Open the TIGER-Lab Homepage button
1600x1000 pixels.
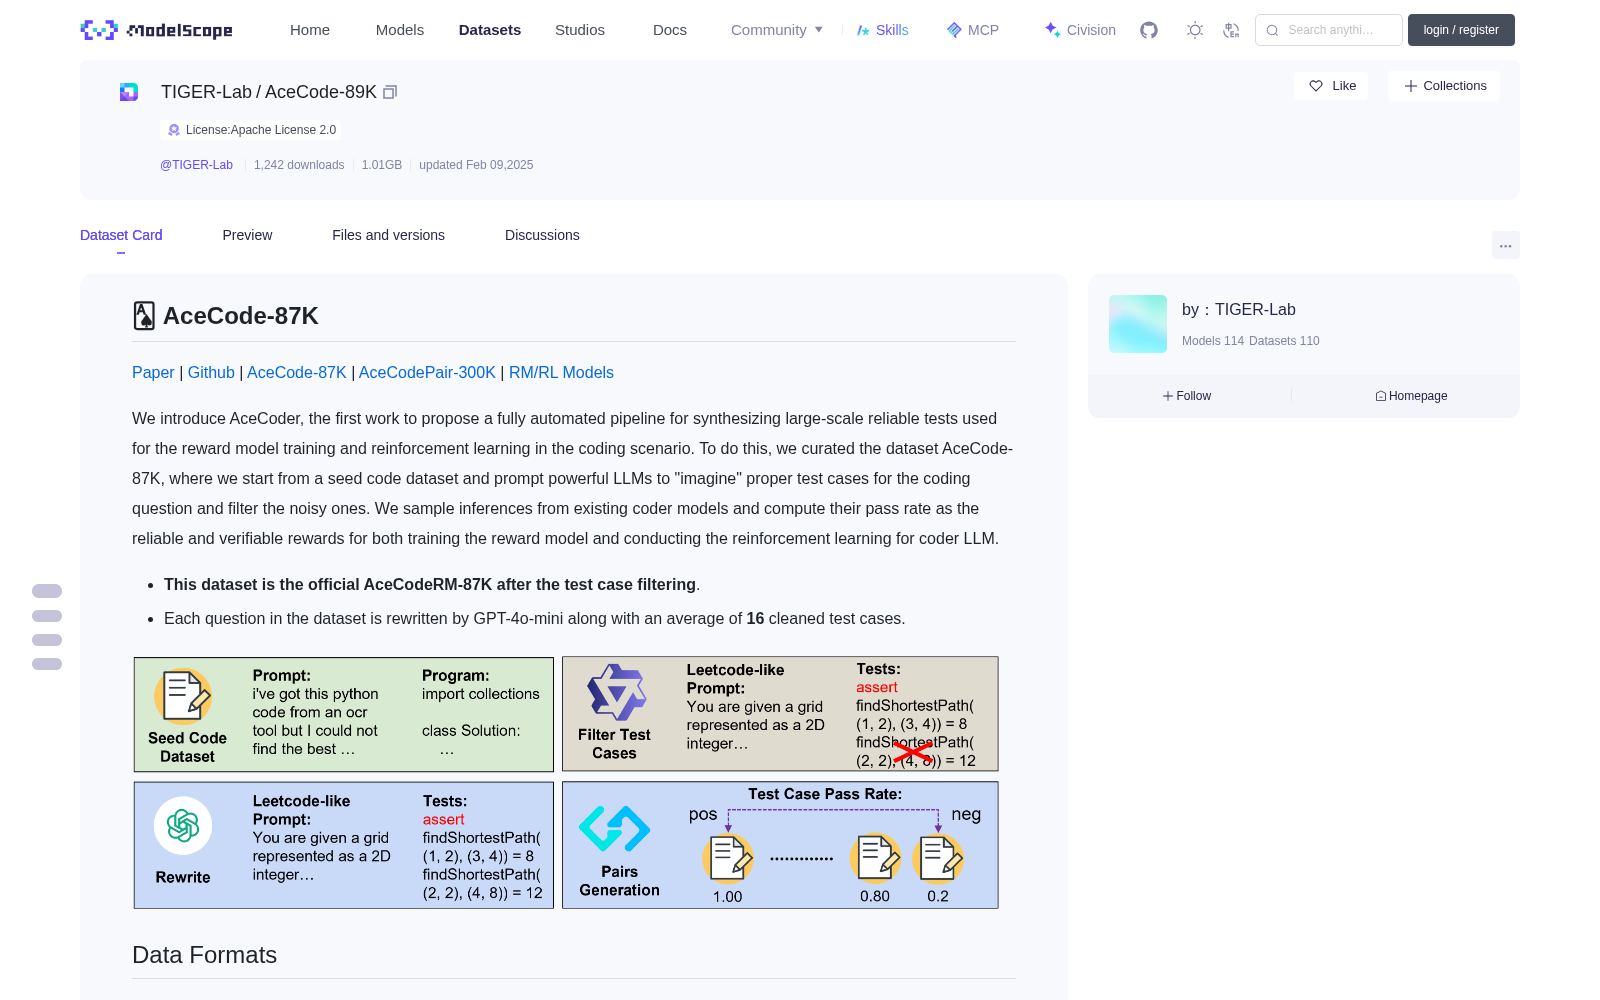1411,396
